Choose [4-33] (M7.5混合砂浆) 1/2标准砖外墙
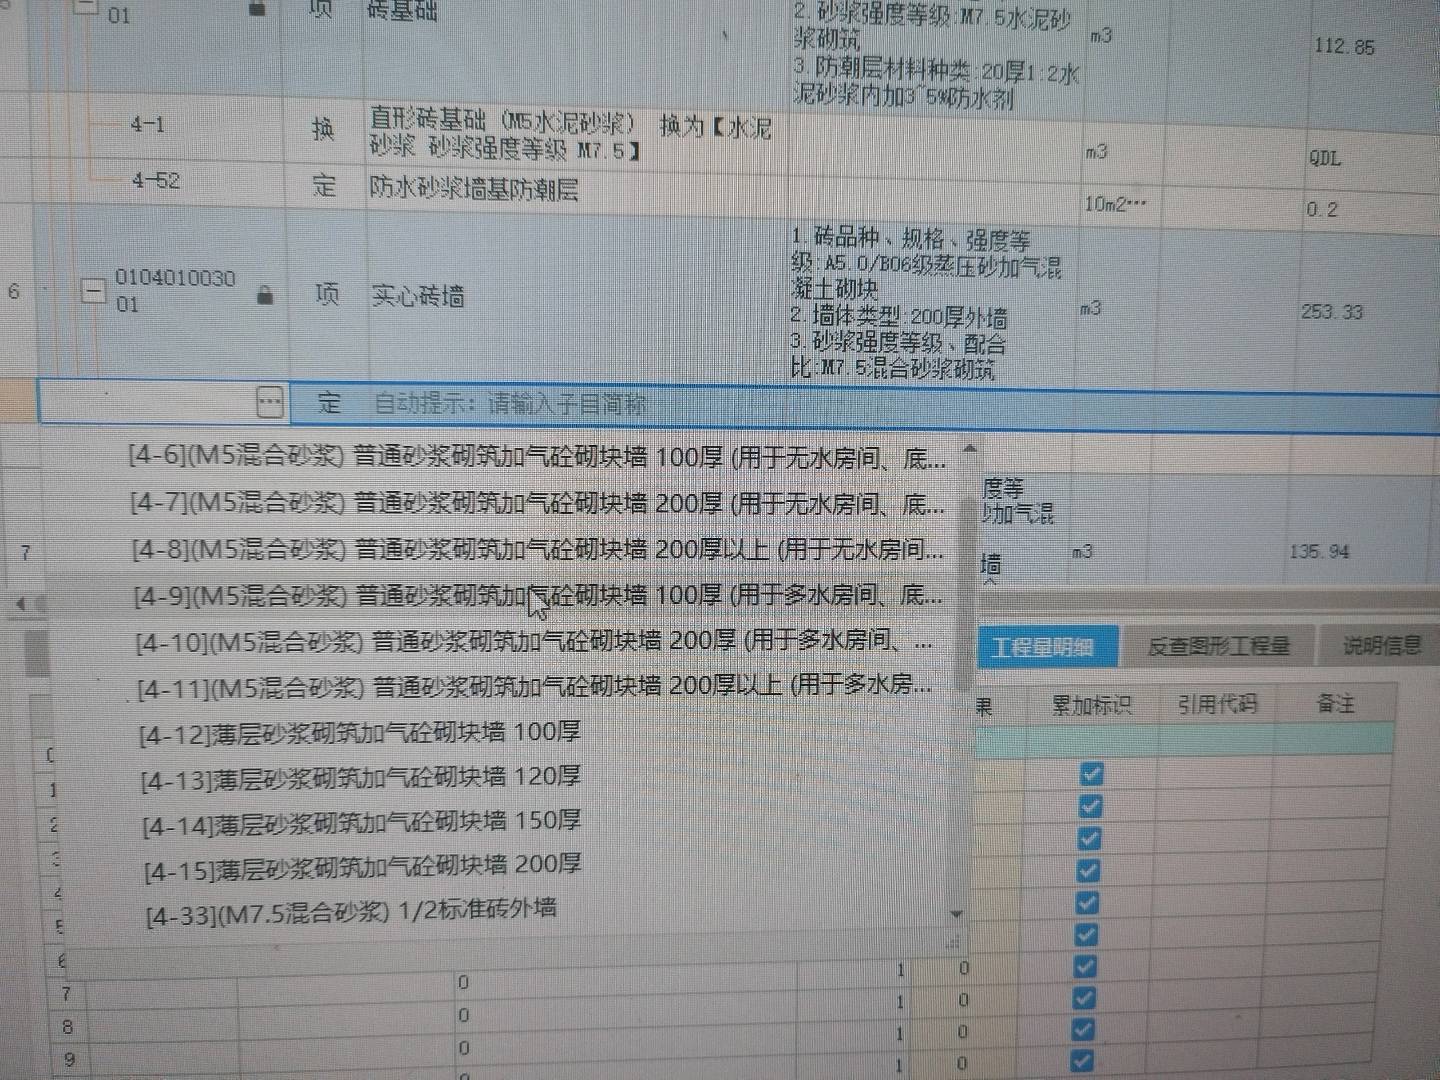This screenshot has height=1080, width=1440. 351,912
